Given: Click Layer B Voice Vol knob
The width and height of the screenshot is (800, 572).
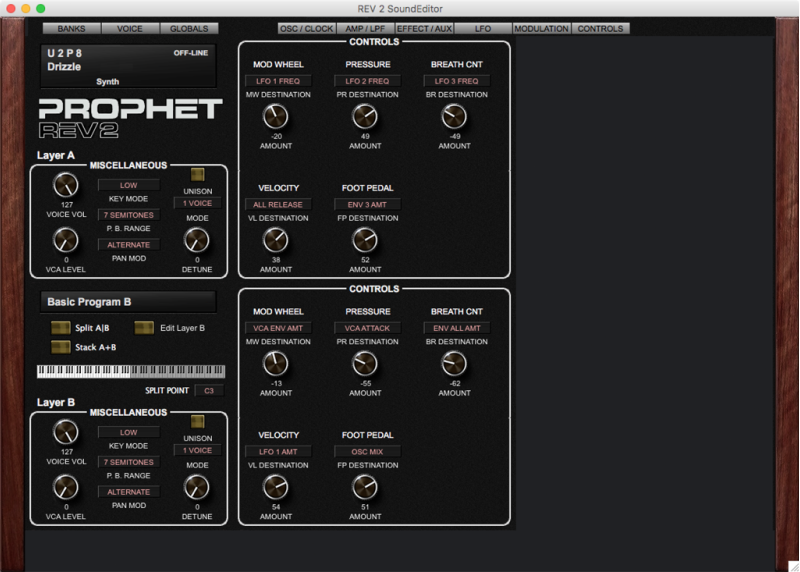Looking at the screenshot, I should [65, 432].
